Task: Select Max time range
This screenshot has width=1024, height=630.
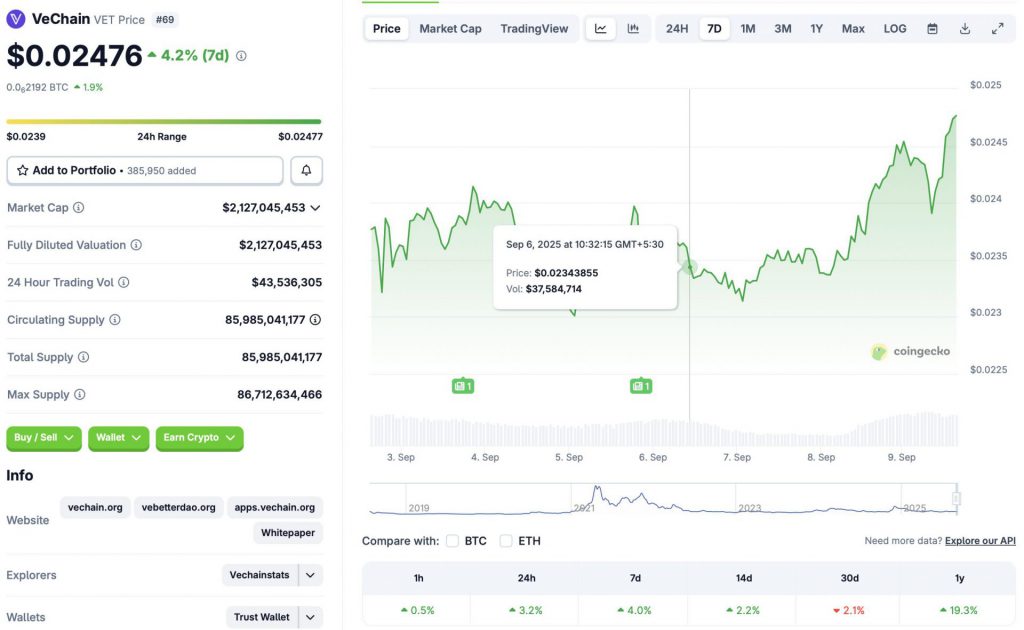Action: [x=853, y=29]
